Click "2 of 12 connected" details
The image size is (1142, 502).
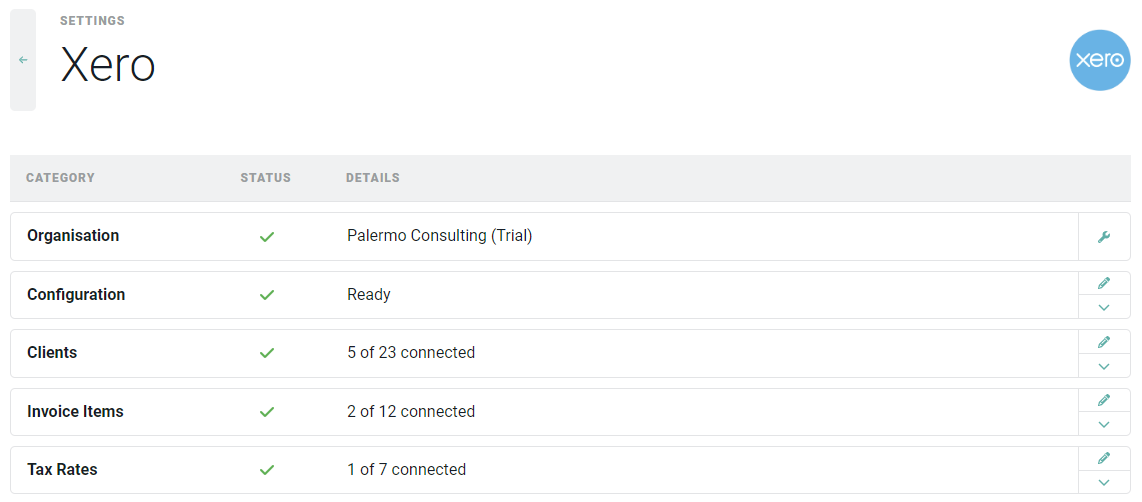point(411,412)
